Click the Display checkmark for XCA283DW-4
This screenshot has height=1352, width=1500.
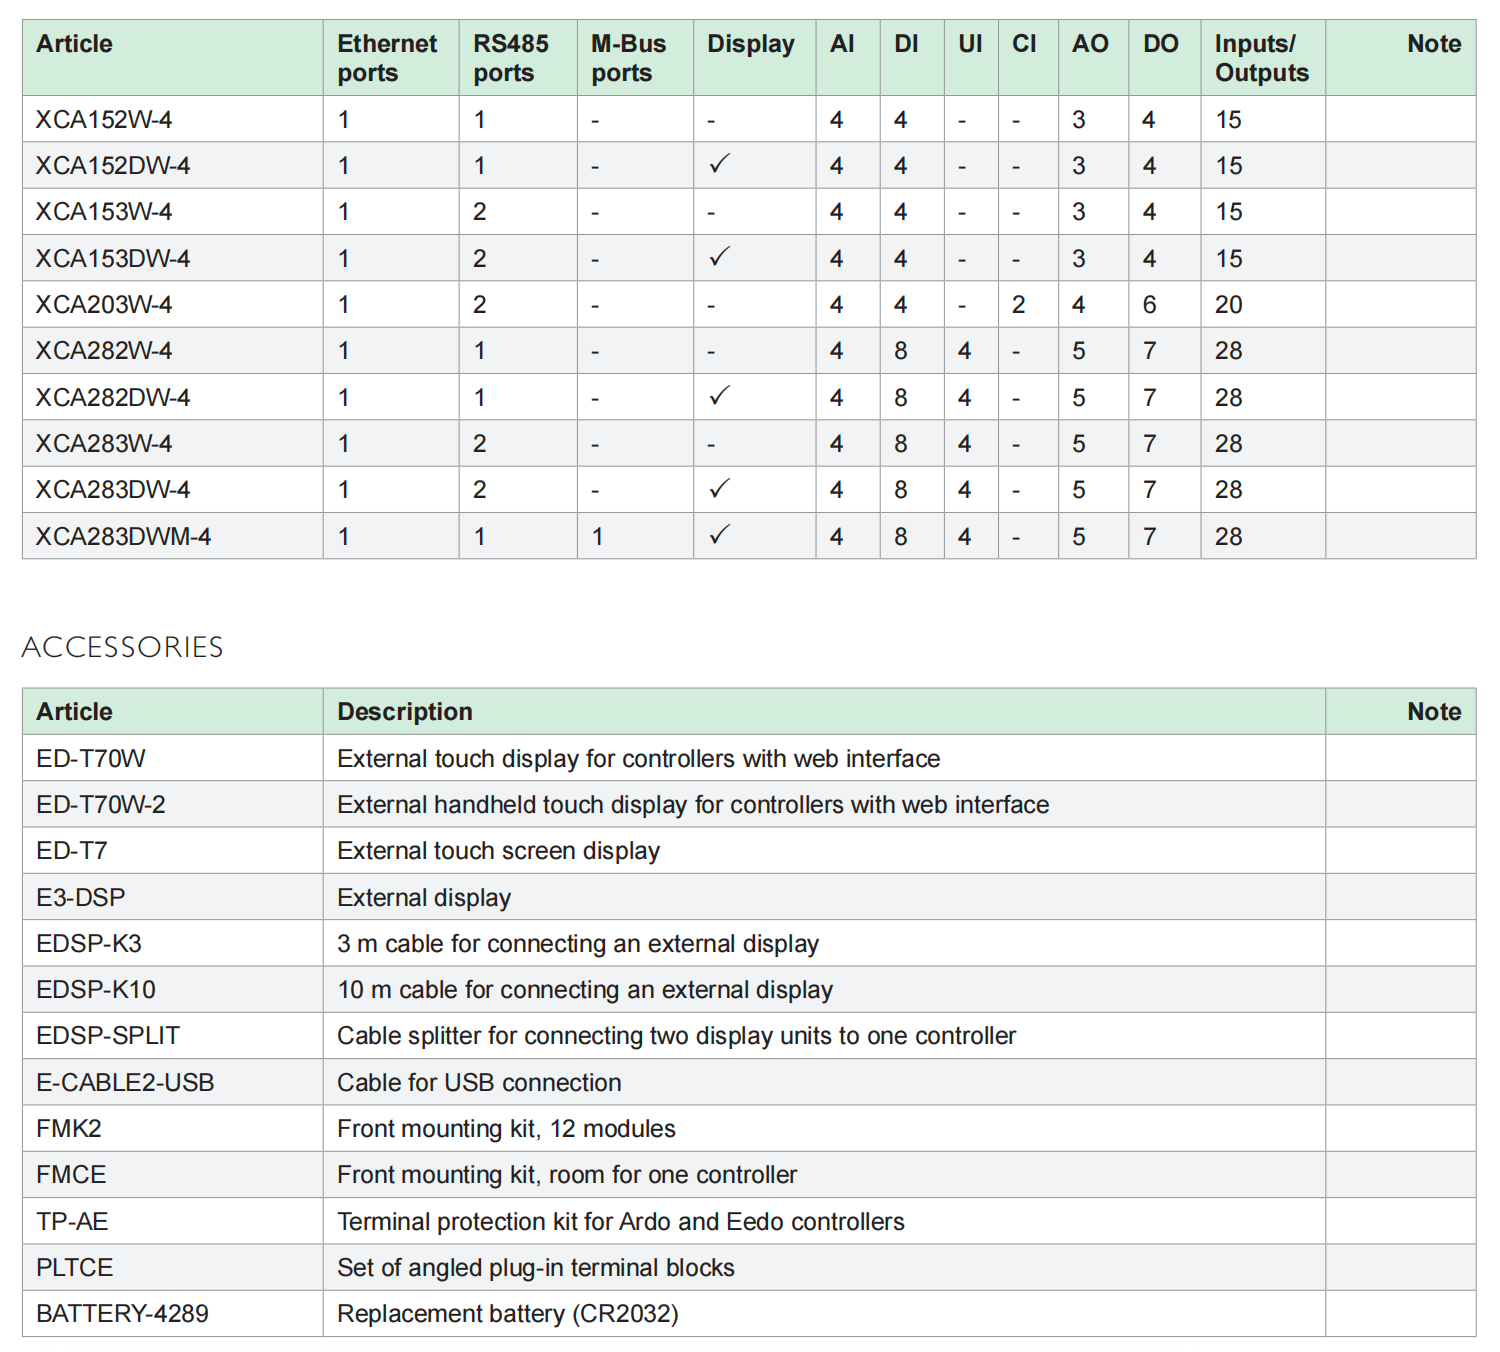[719, 489]
